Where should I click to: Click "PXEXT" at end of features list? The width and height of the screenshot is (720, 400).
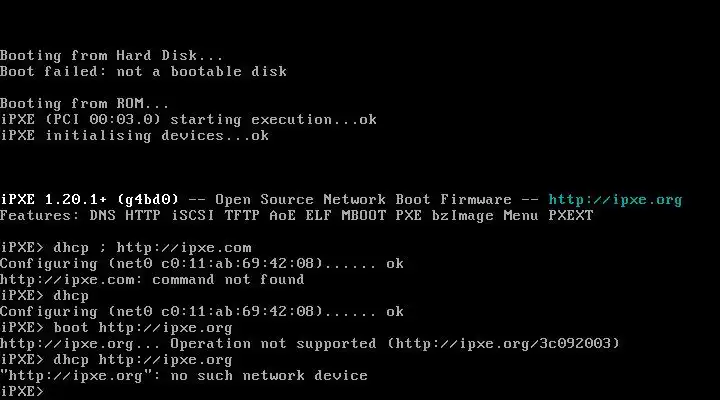point(570,215)
